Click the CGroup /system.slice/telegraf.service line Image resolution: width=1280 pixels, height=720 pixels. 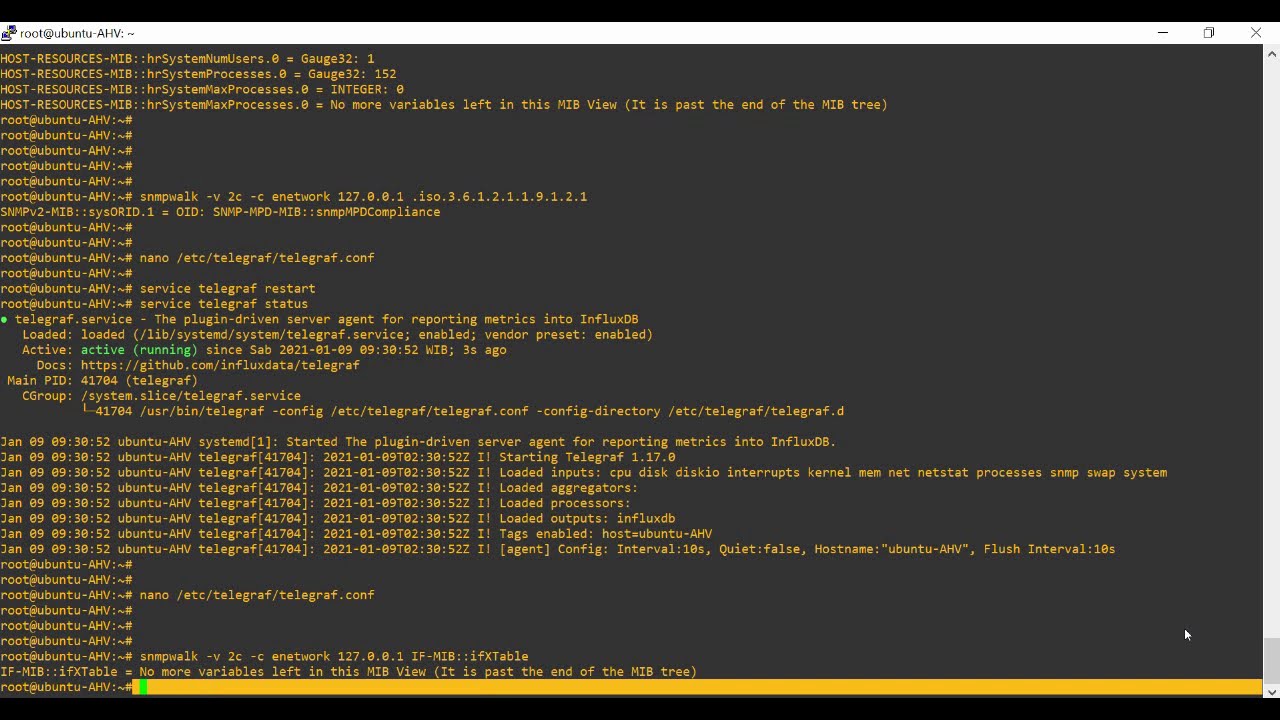[x=161, y=396]
